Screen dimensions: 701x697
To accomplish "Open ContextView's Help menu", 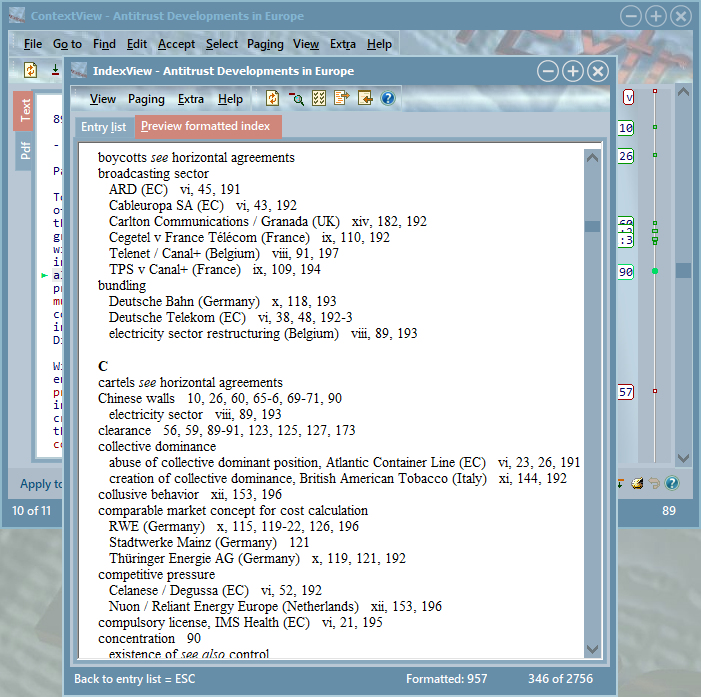I will coord(379,44).
